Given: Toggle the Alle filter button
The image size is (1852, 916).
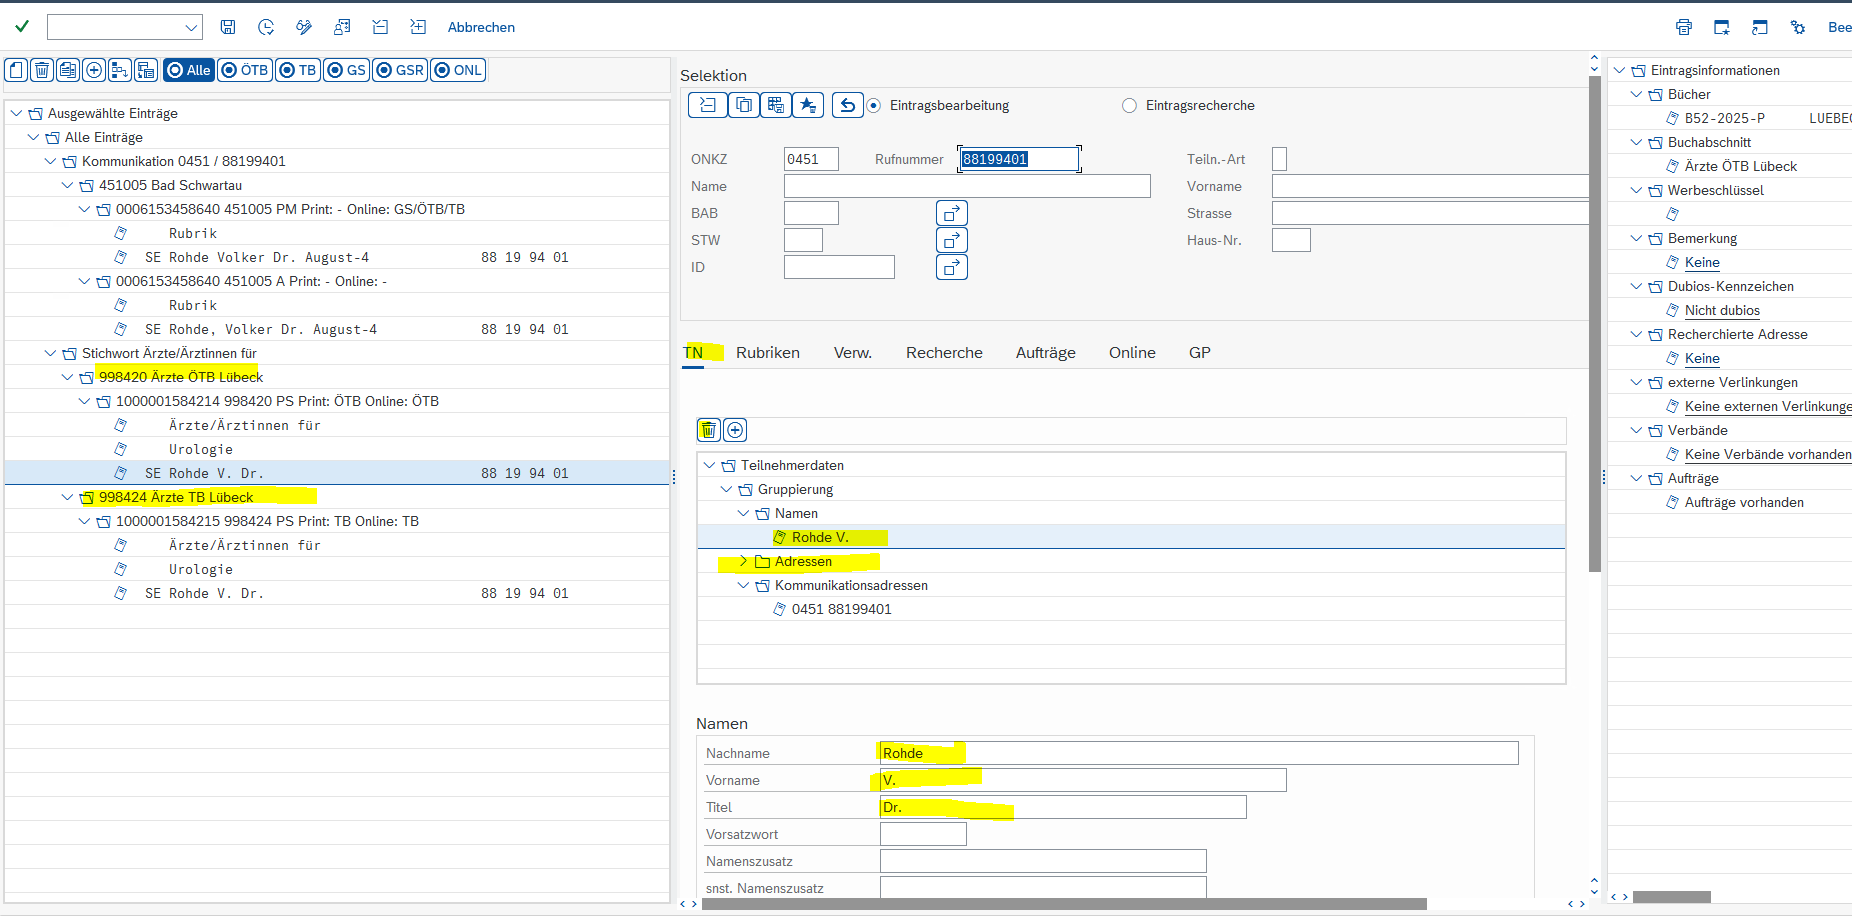Looking at the screenshot, I should 189,70.
